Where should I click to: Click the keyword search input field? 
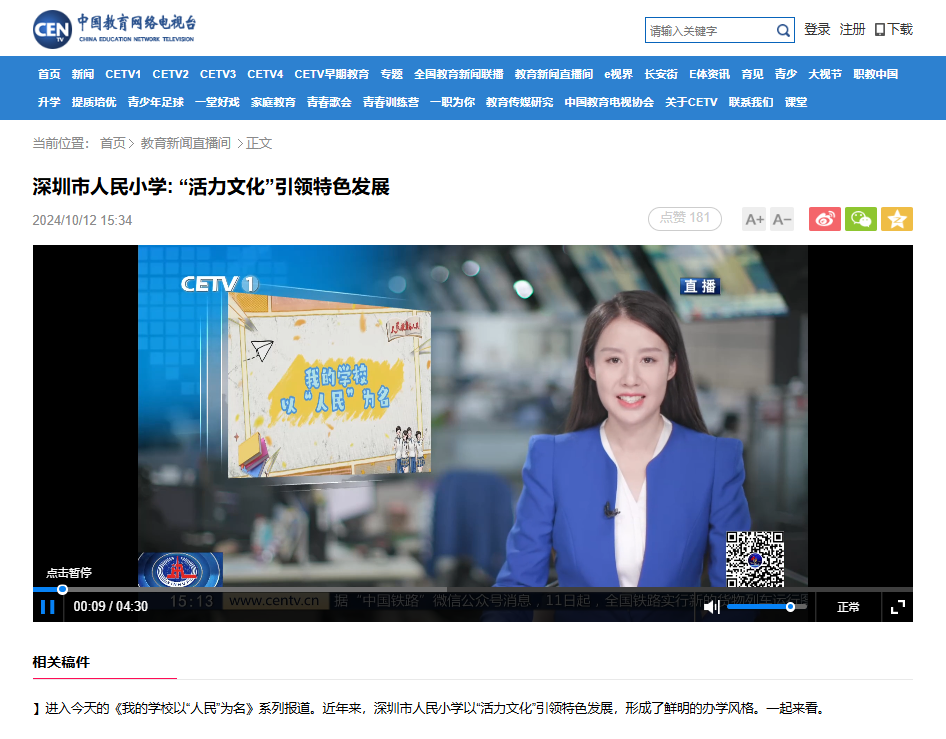(x=711, y=30)
